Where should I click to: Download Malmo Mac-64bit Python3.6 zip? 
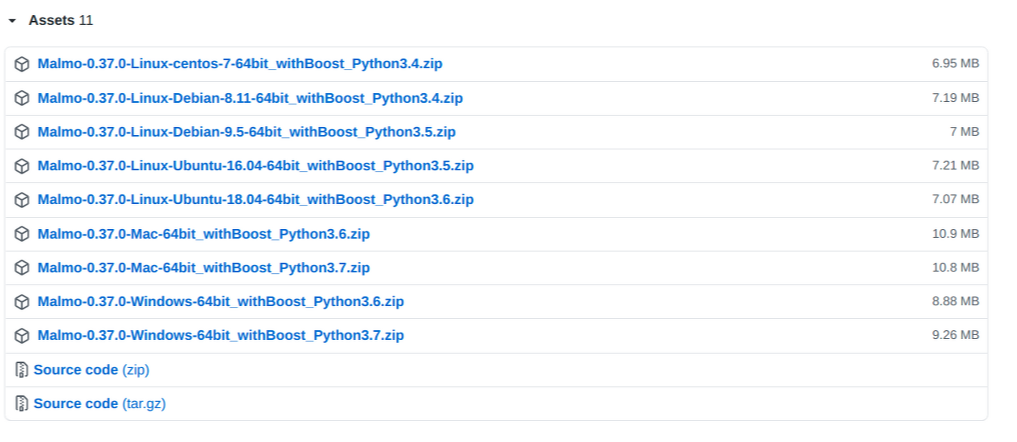[x=204, y=234]
